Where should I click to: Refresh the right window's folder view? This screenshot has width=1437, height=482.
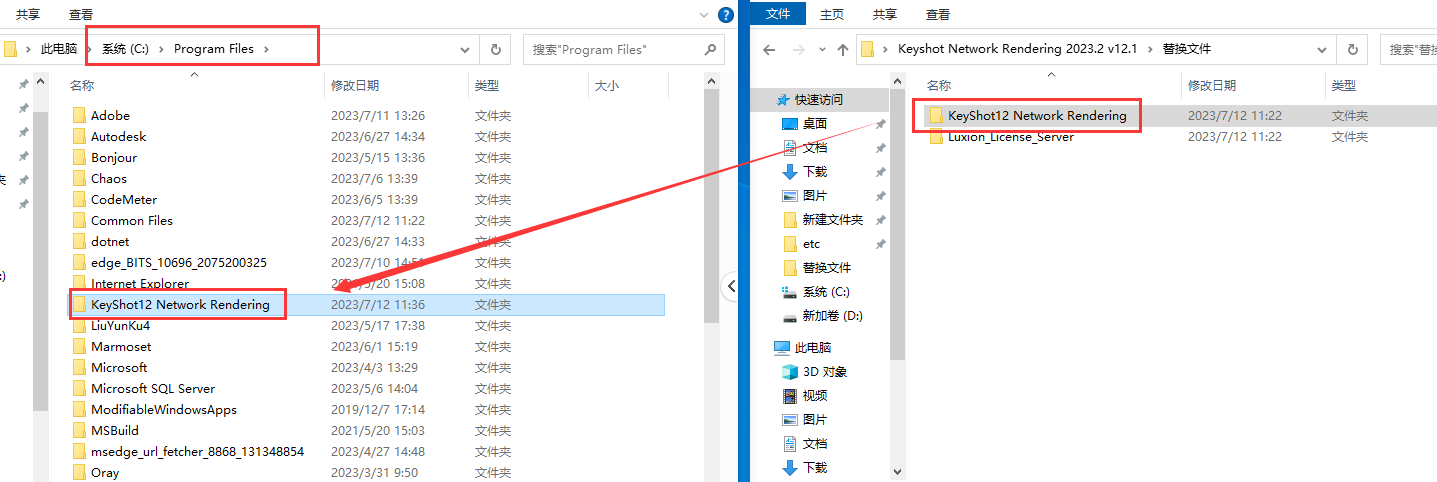coord(1353,49)
